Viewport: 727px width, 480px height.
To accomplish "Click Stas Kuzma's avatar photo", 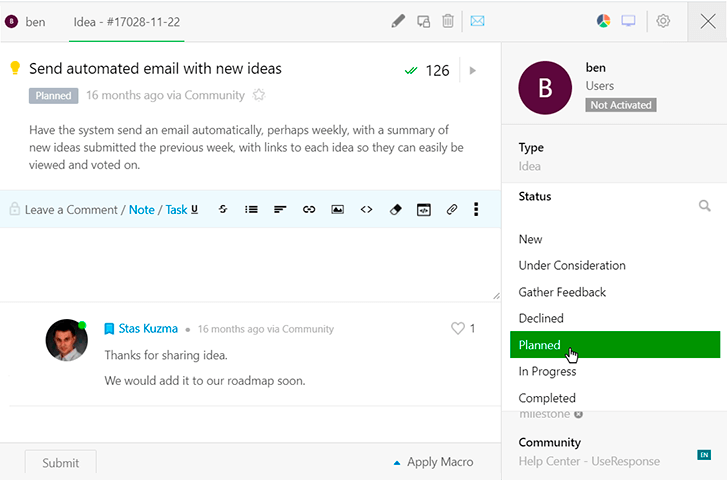I will (66, 340).
